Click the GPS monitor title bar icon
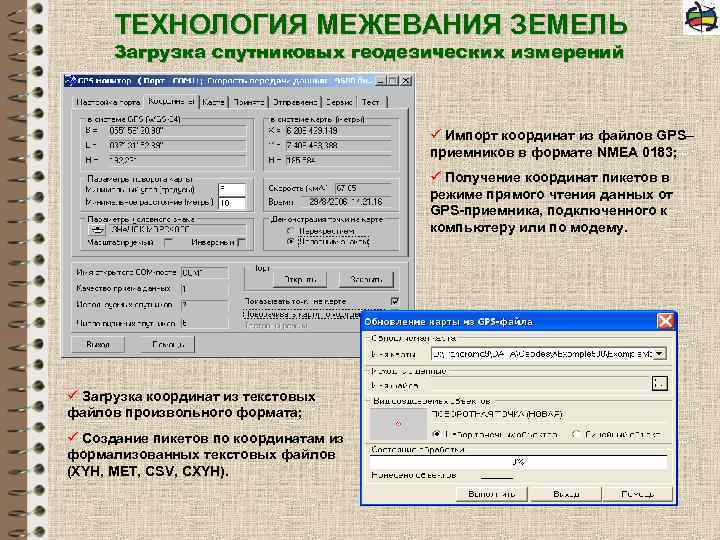The image size is (720, 540). pyautogui.click(x=70, y=81)
